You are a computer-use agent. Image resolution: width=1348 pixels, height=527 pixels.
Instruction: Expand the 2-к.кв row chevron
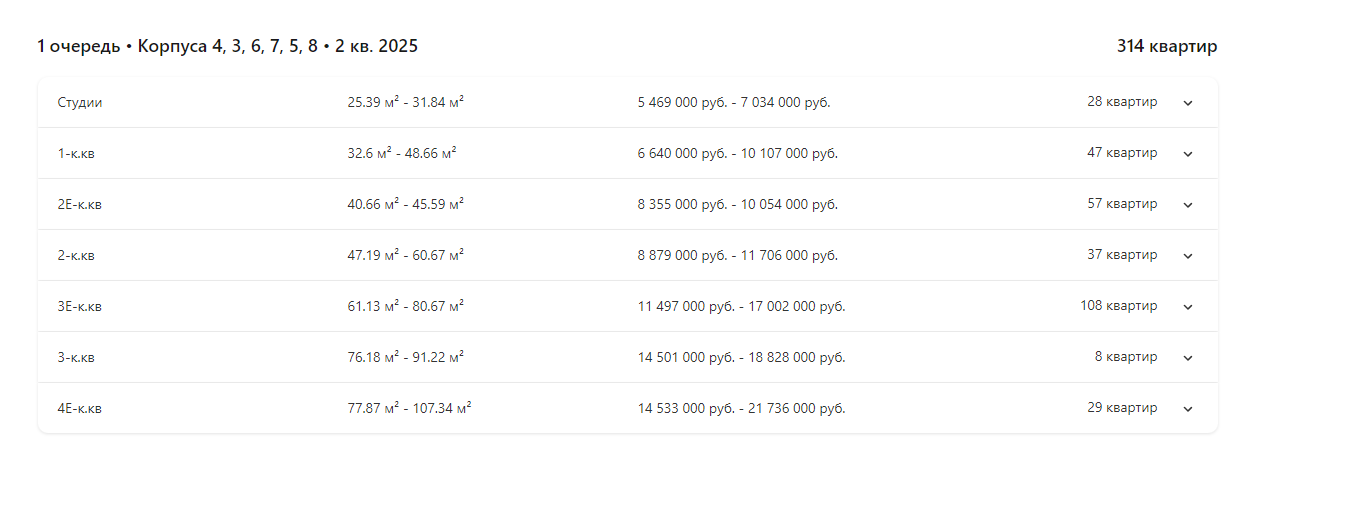pyautogui.click(x=1188, y=256)
